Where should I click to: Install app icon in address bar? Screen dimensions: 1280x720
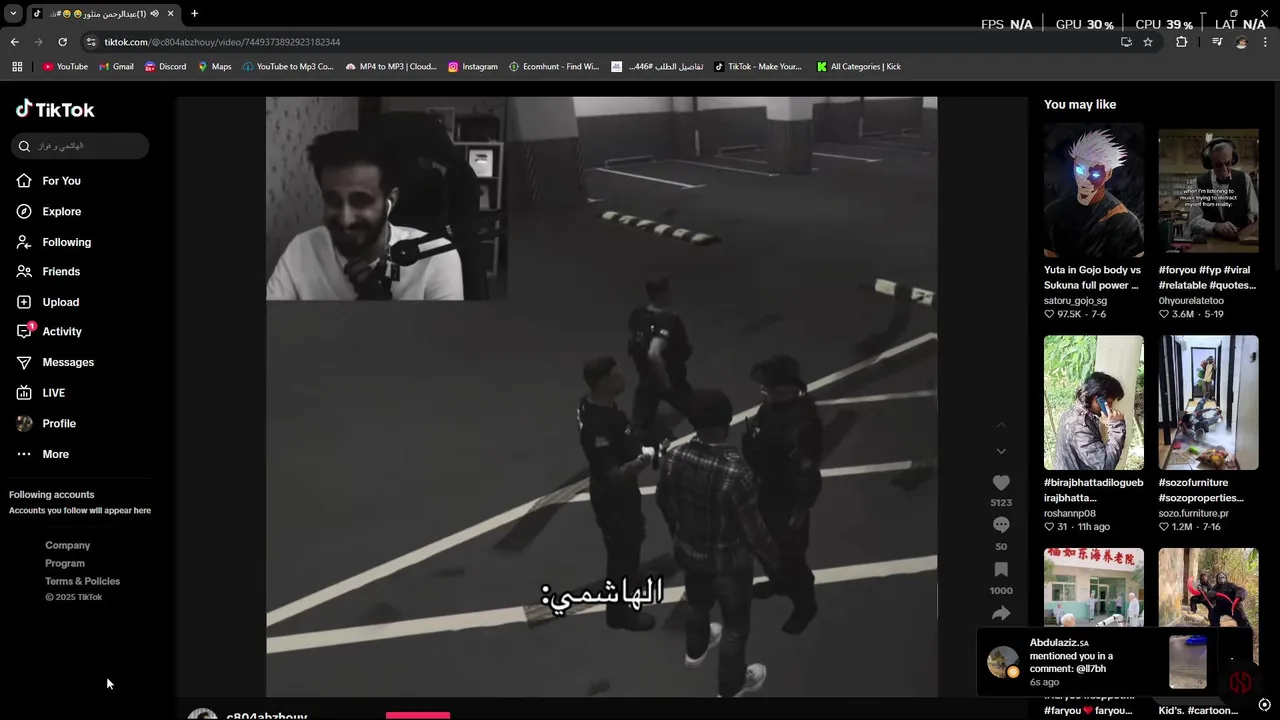pyautogui.click(x=1126, y=42)
